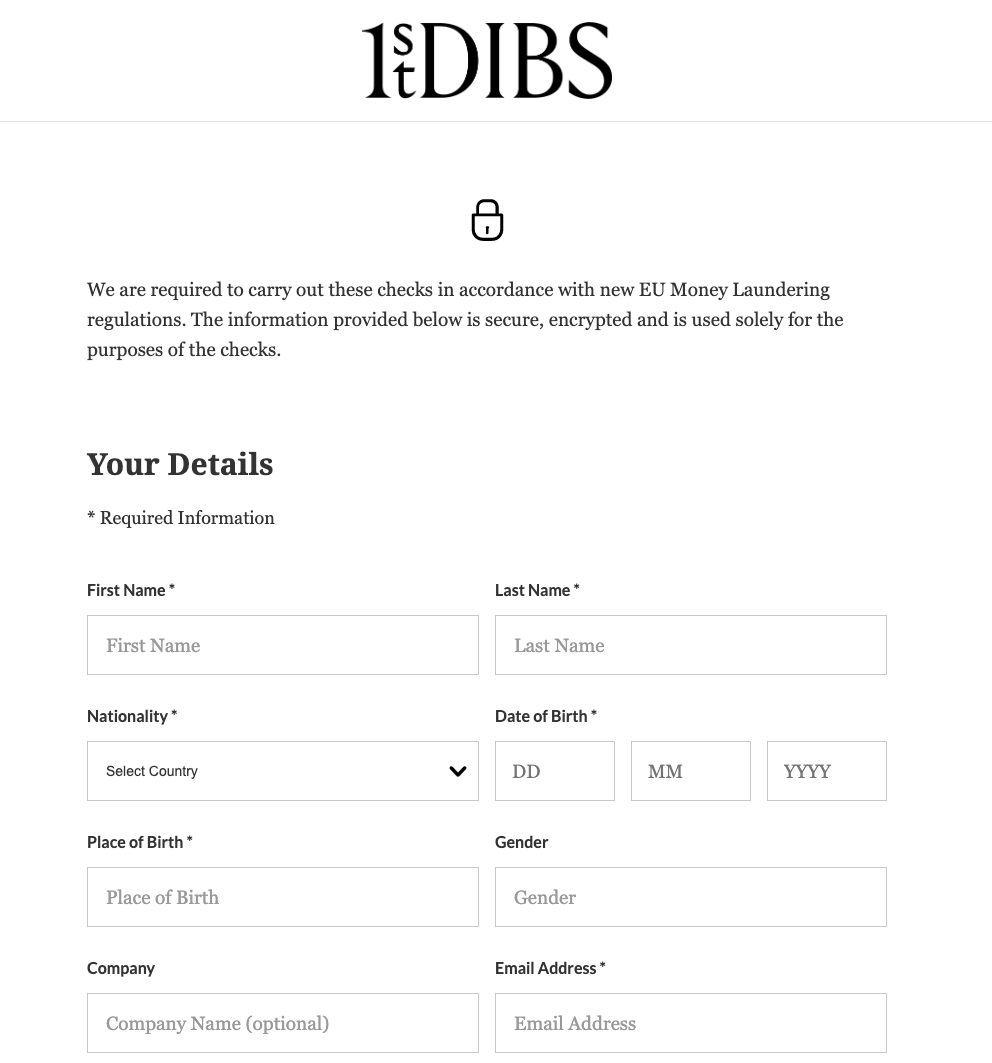Click the Required Information note text
The width and height of the screenshot is (992, 1063).
(180, 518)
